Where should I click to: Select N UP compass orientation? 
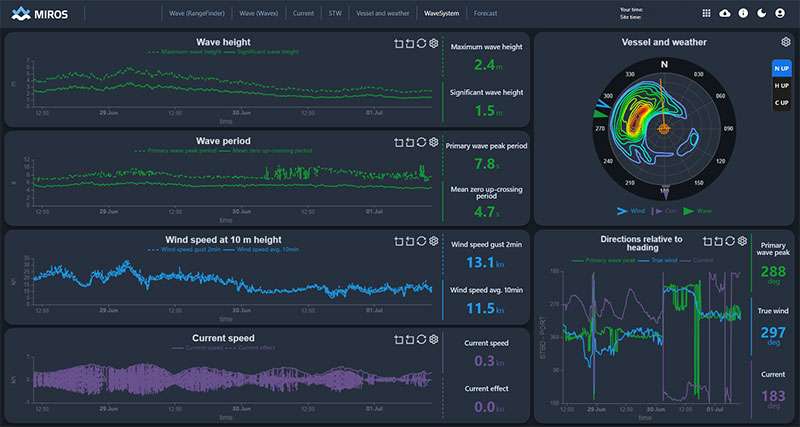[781, 68]
